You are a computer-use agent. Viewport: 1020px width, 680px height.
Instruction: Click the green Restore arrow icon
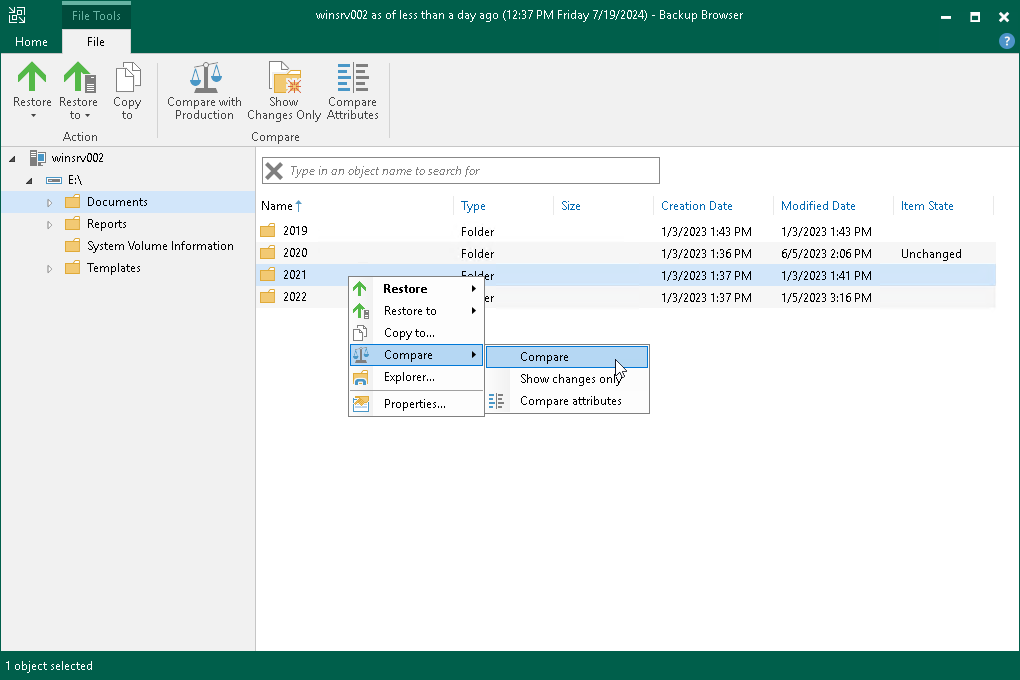coord(31,75)
